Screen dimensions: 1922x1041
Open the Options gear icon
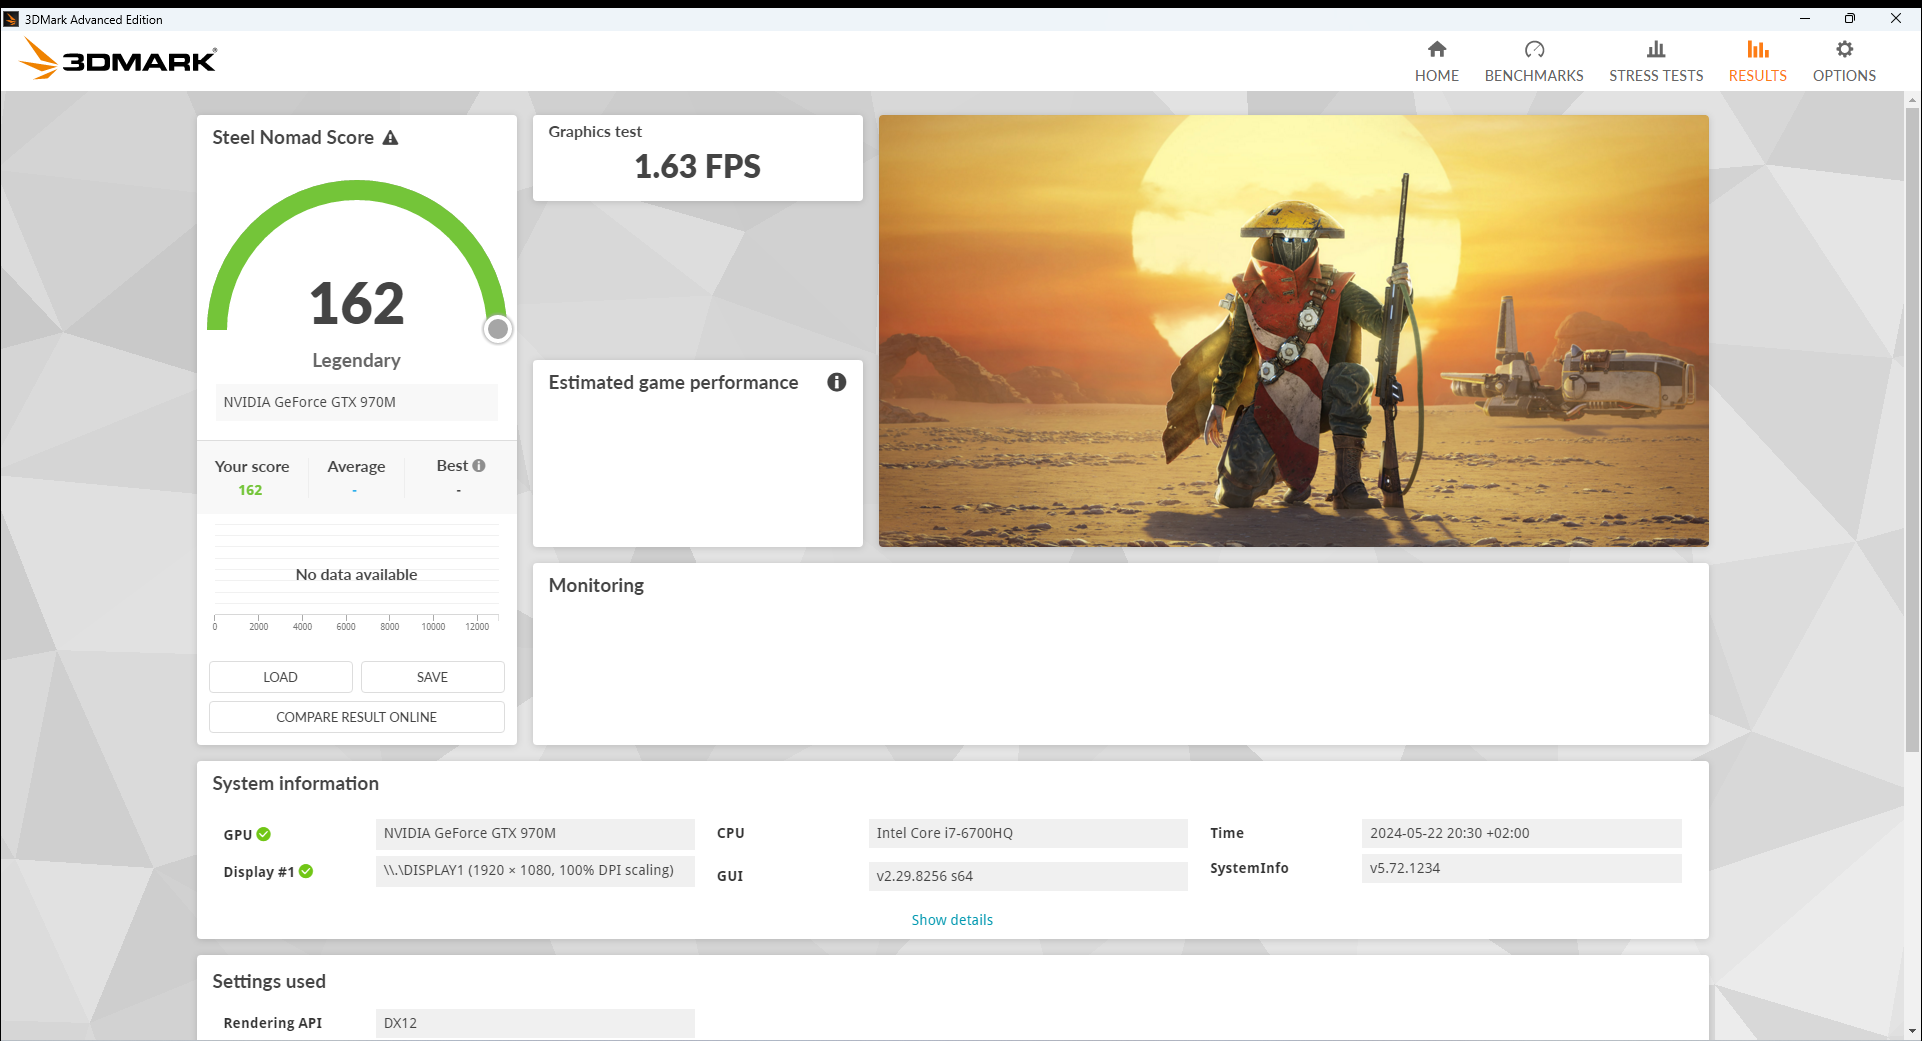[x=1844, y=49]
